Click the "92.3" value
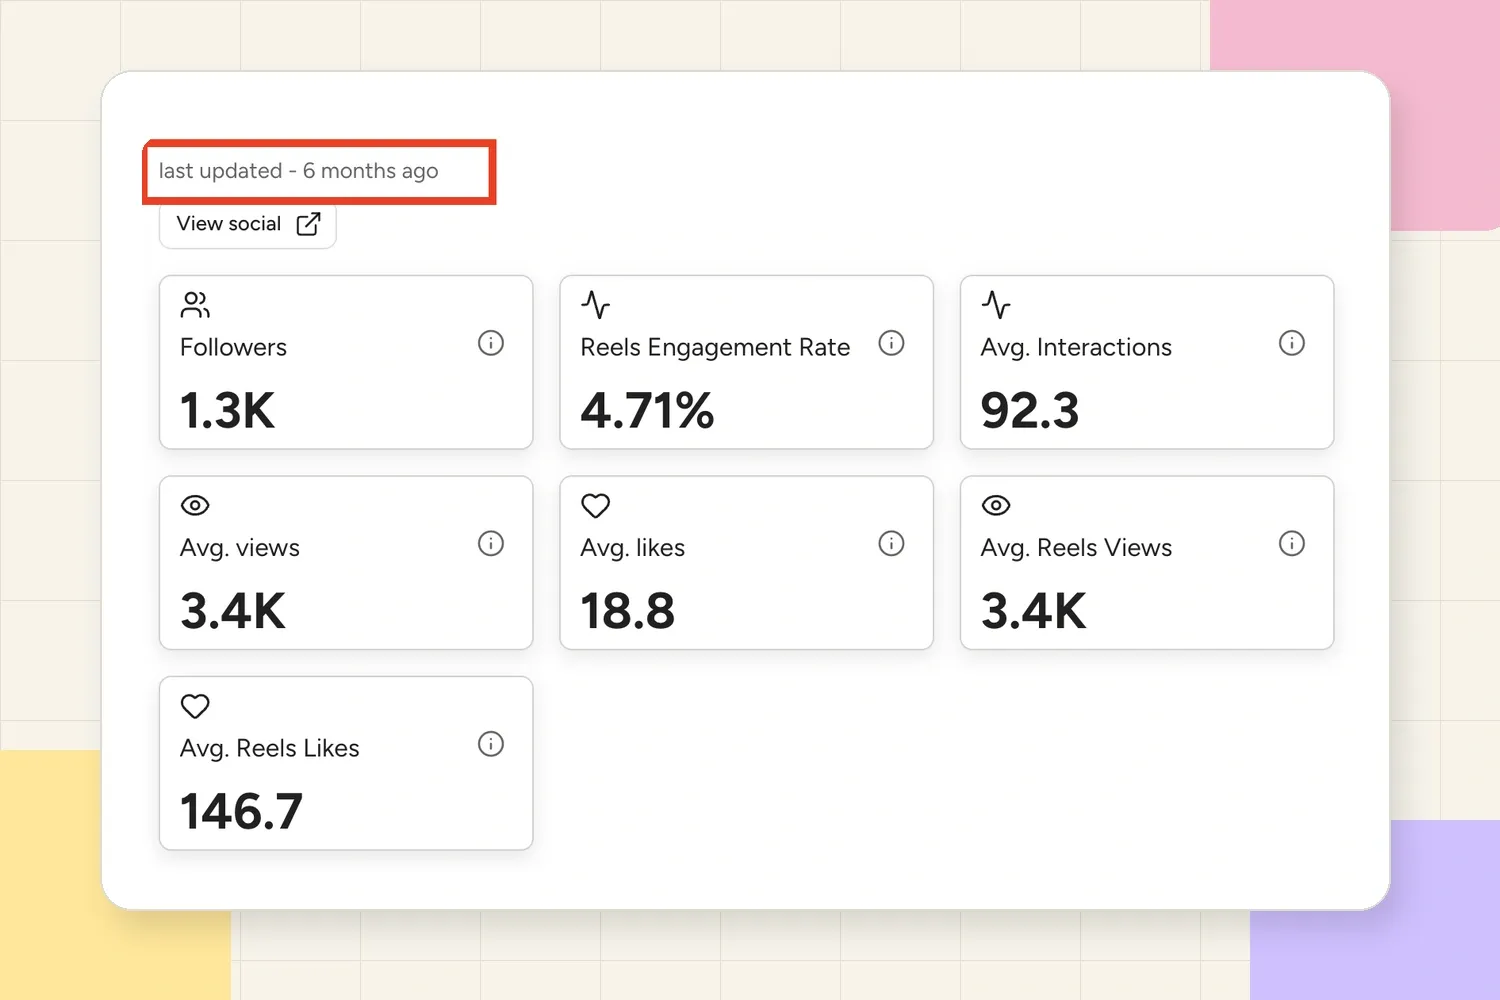The width and height of the screenshot is (1500, 1000). [x=1030, y=411]
